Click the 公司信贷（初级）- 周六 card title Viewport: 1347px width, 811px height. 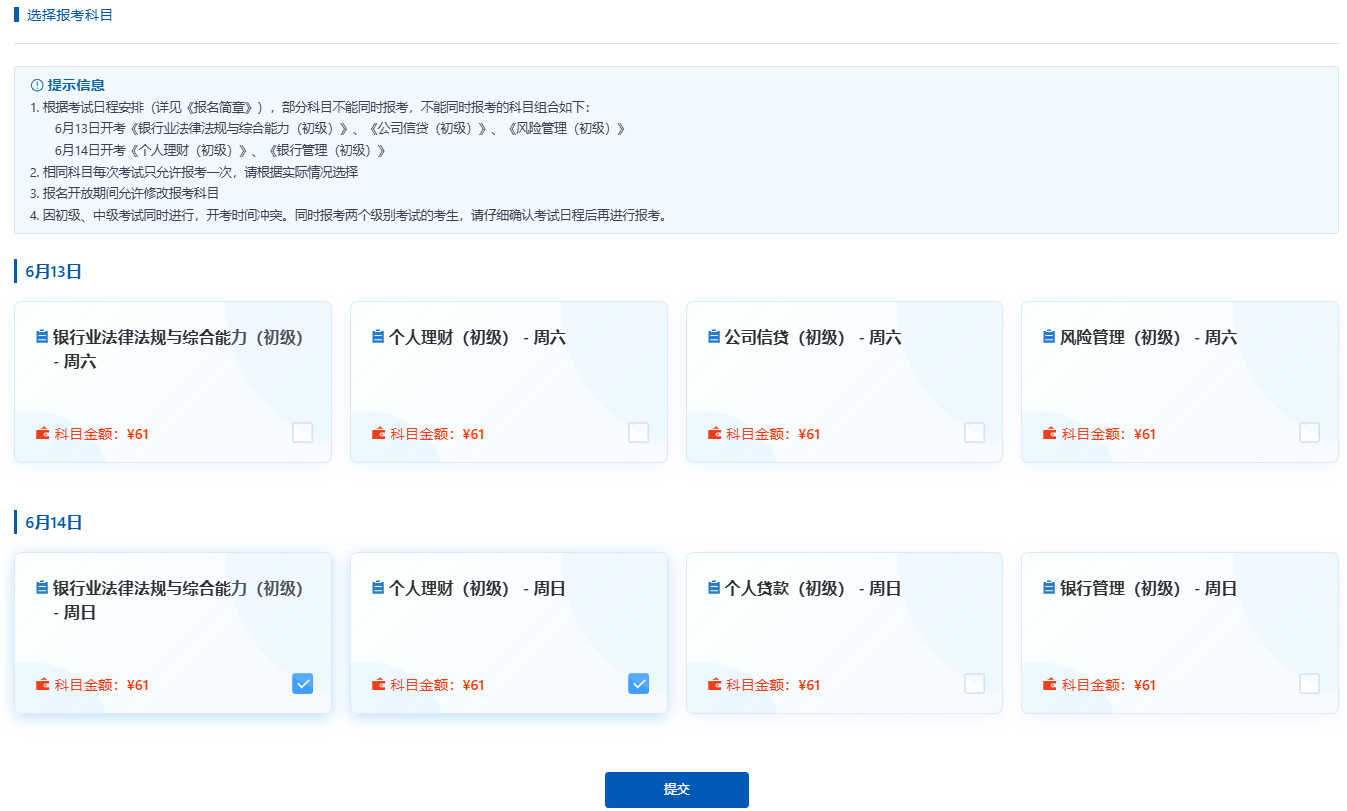812,338
